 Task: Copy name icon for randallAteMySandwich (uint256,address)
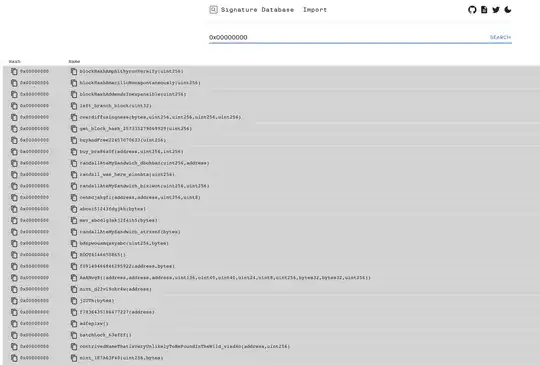(74, 163)
